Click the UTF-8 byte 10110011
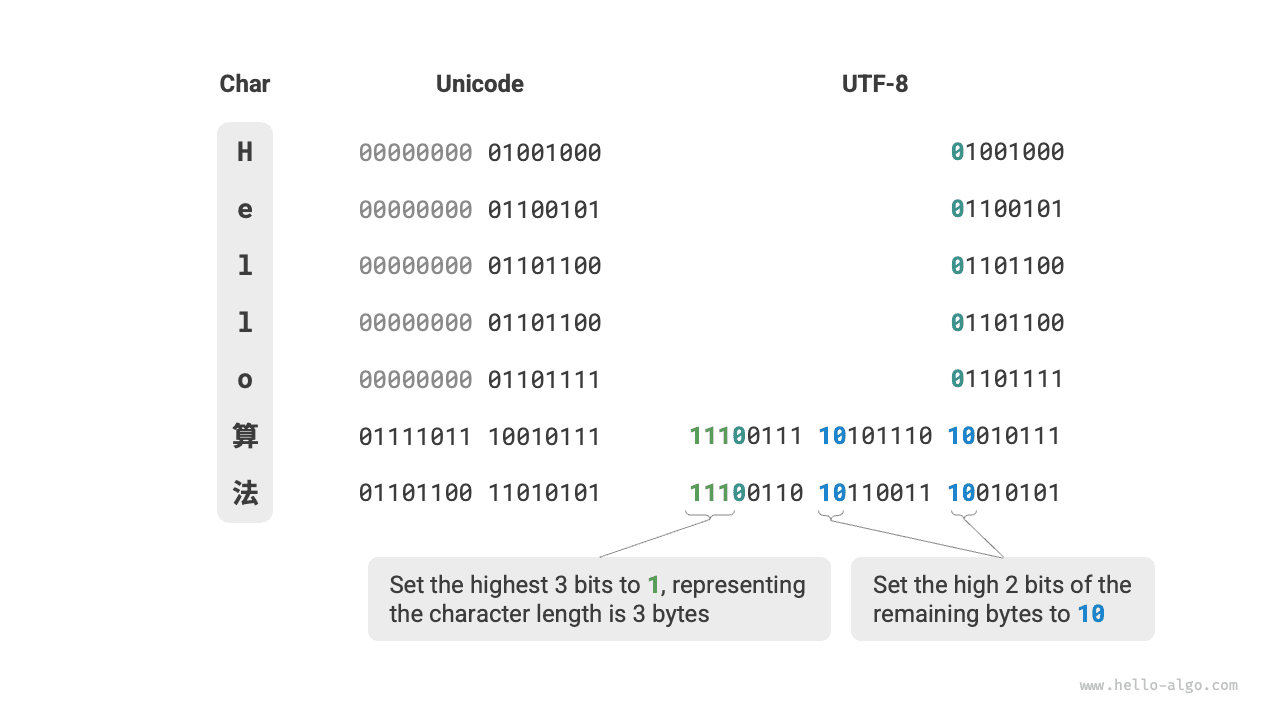The width and height of the screenshot is (1280, 720). click(x=875, y=493)
